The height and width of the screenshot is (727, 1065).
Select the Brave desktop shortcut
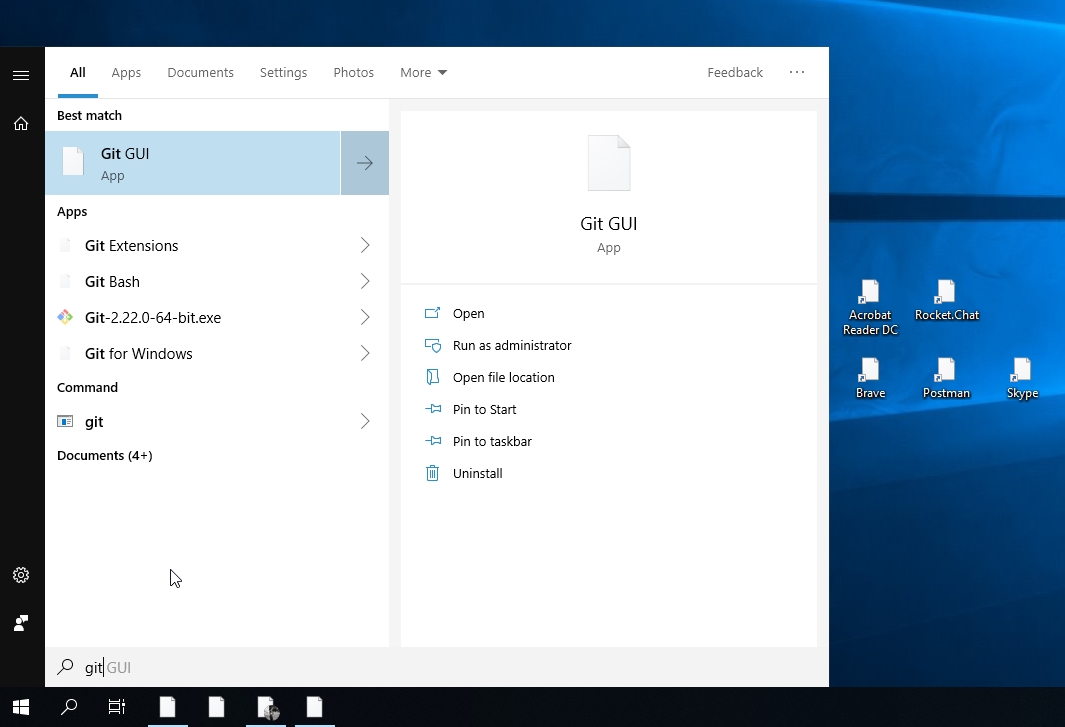pos(870,378)
